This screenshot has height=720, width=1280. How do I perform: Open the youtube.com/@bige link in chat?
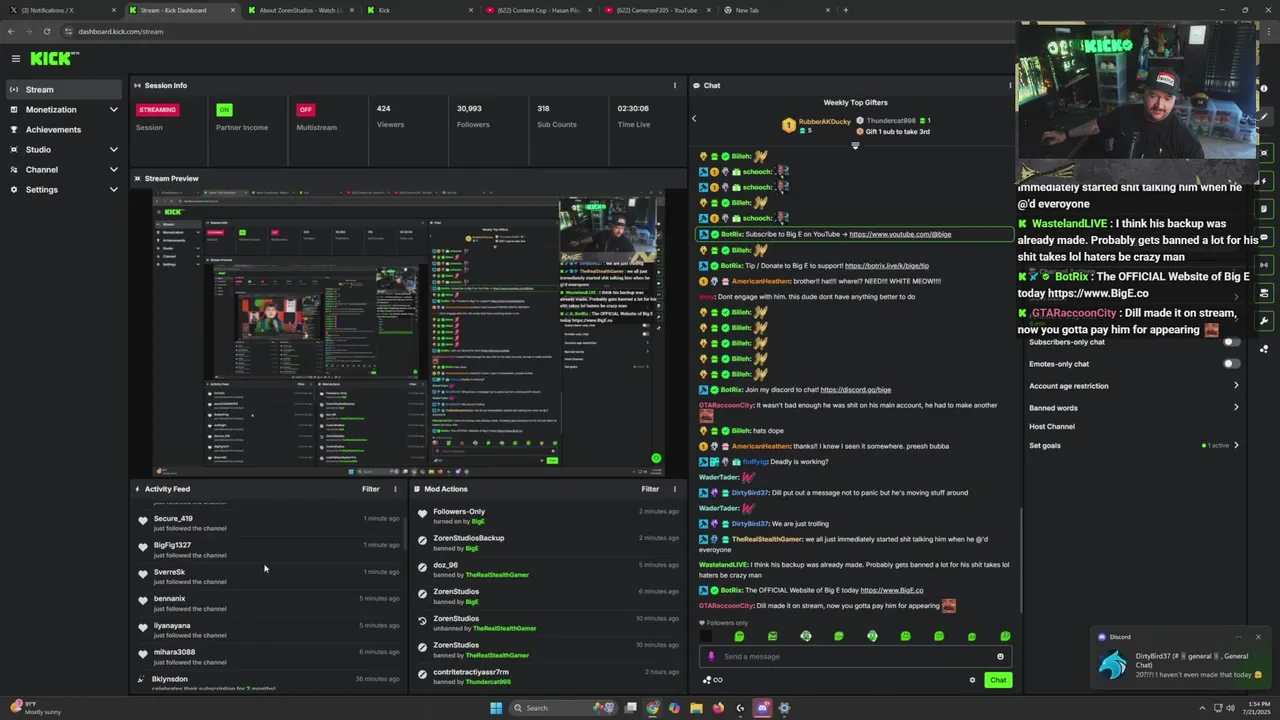tap(900, 234)
